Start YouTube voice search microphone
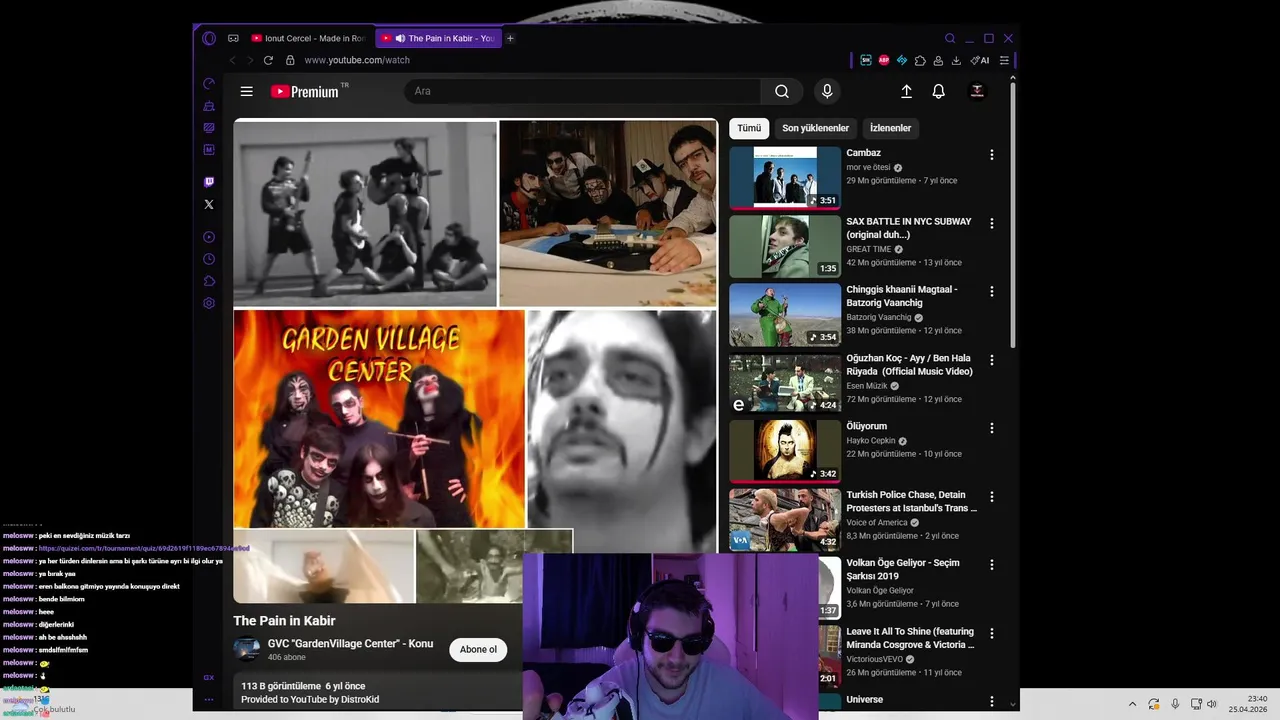 pyautogui.click(x=827, y=91)
